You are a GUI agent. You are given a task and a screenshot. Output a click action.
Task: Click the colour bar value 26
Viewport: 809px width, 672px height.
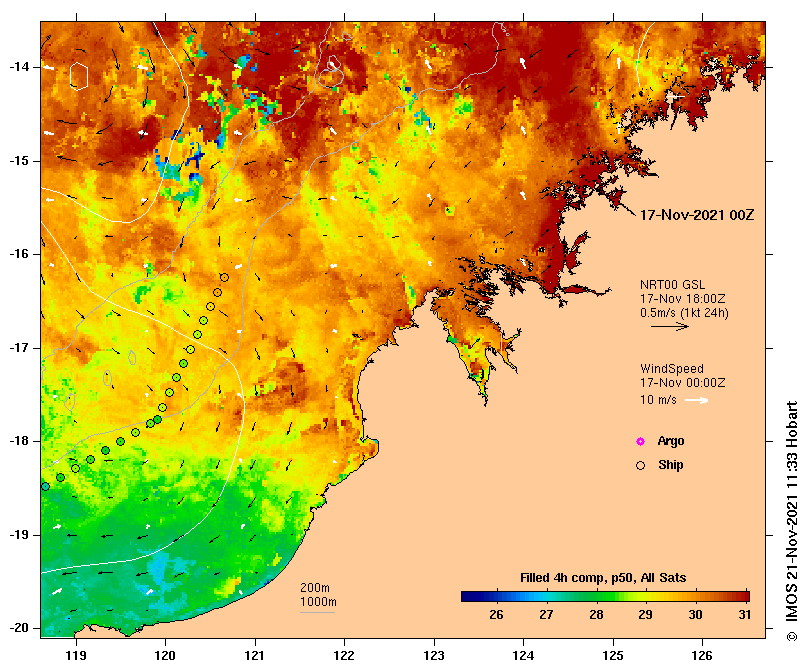point(496,615)
